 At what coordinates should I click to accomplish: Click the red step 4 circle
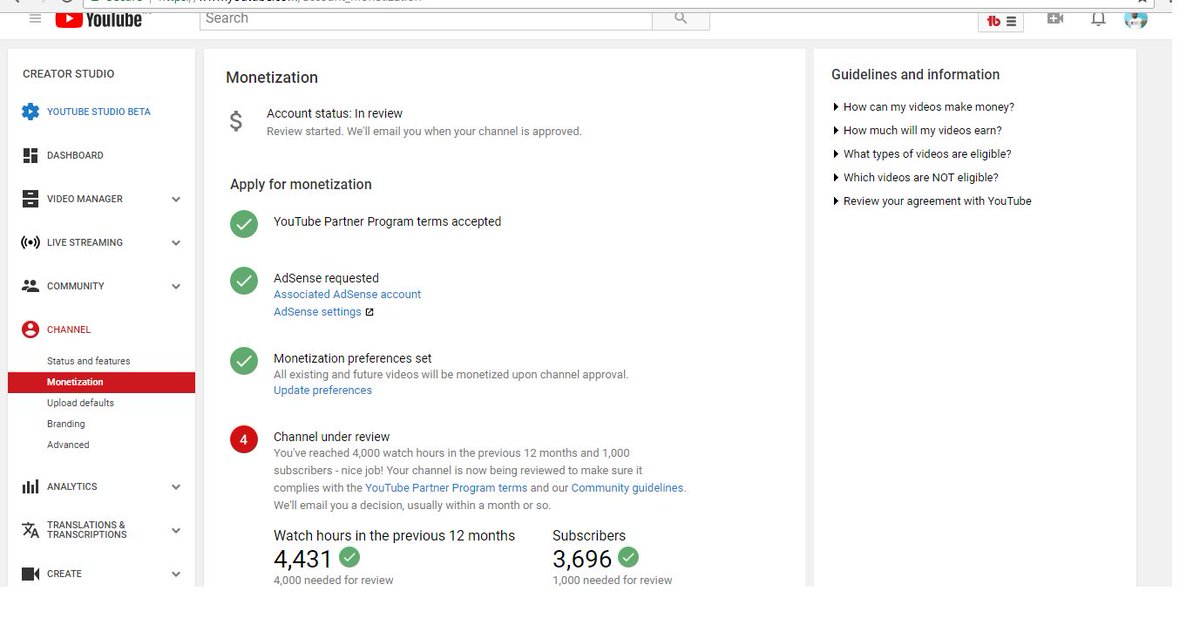click(244, 439)
